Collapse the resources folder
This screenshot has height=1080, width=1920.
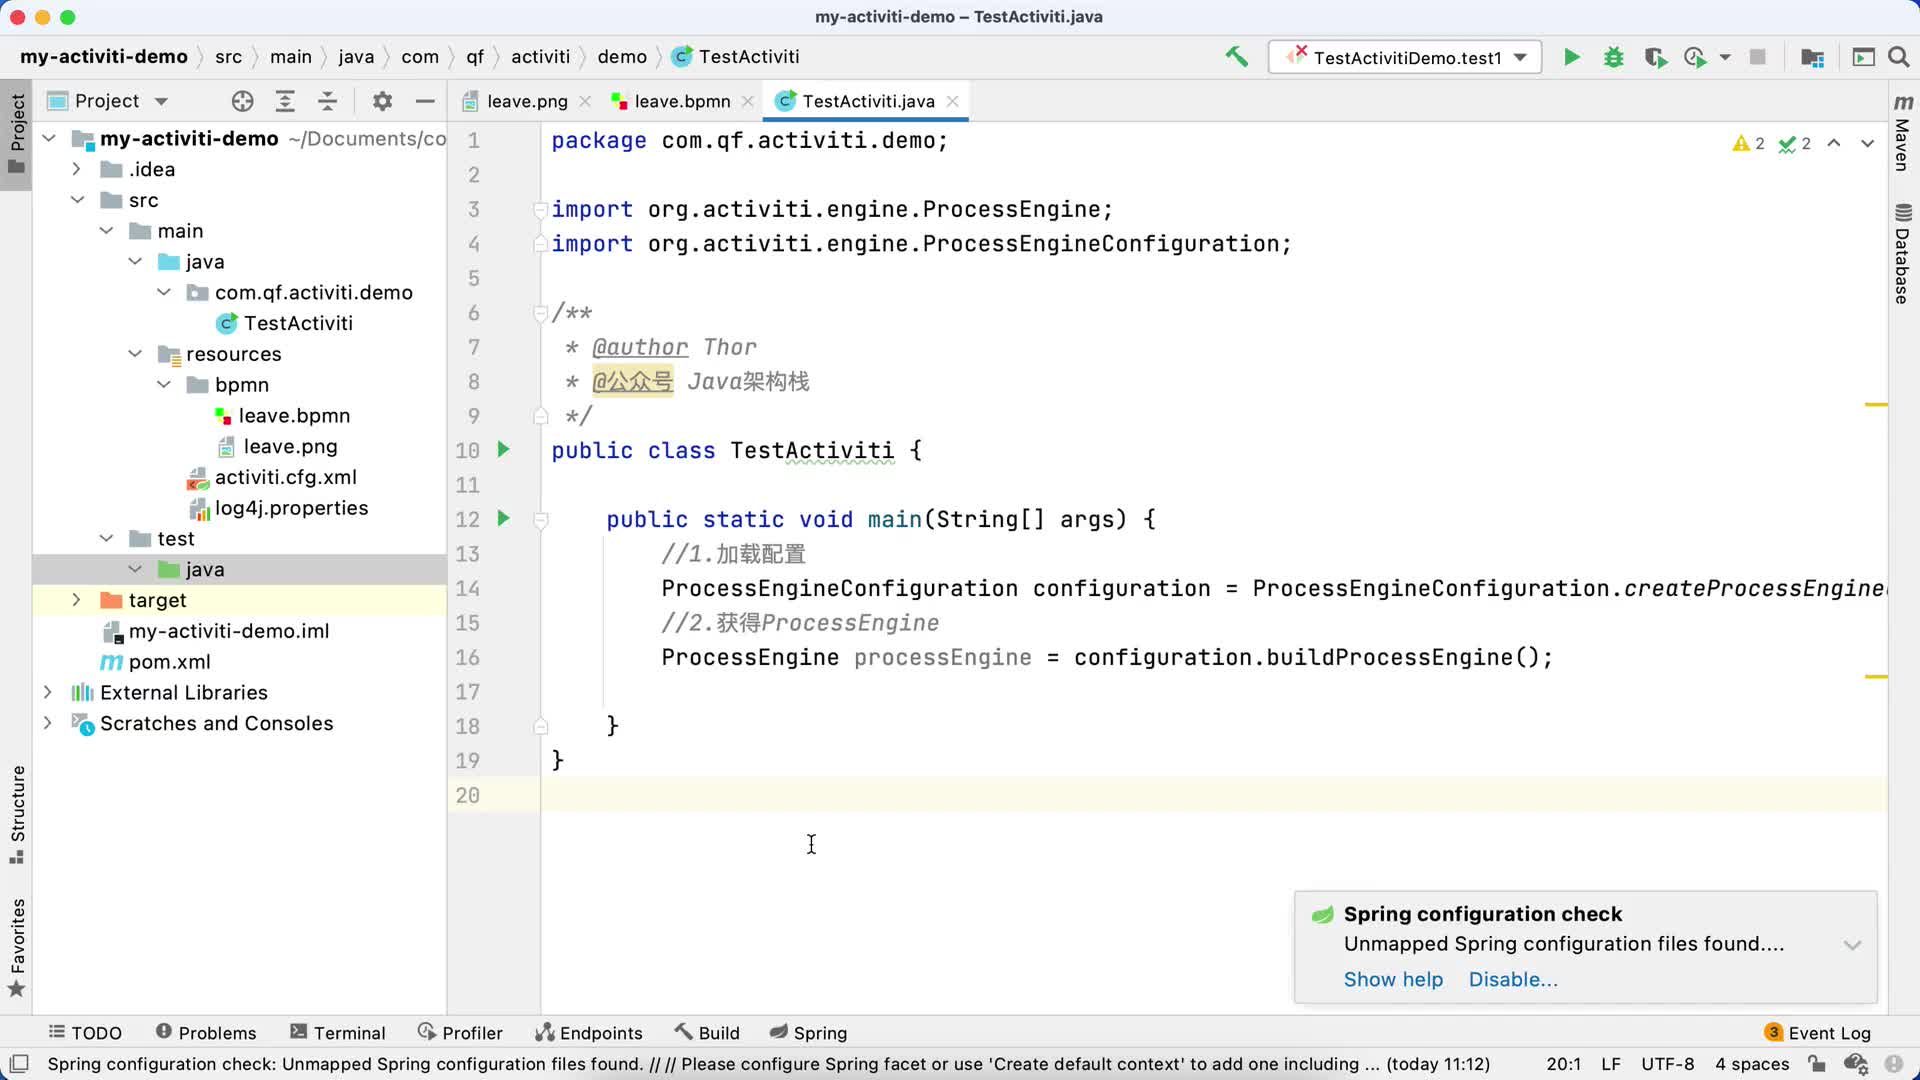(x=135, y=354)
